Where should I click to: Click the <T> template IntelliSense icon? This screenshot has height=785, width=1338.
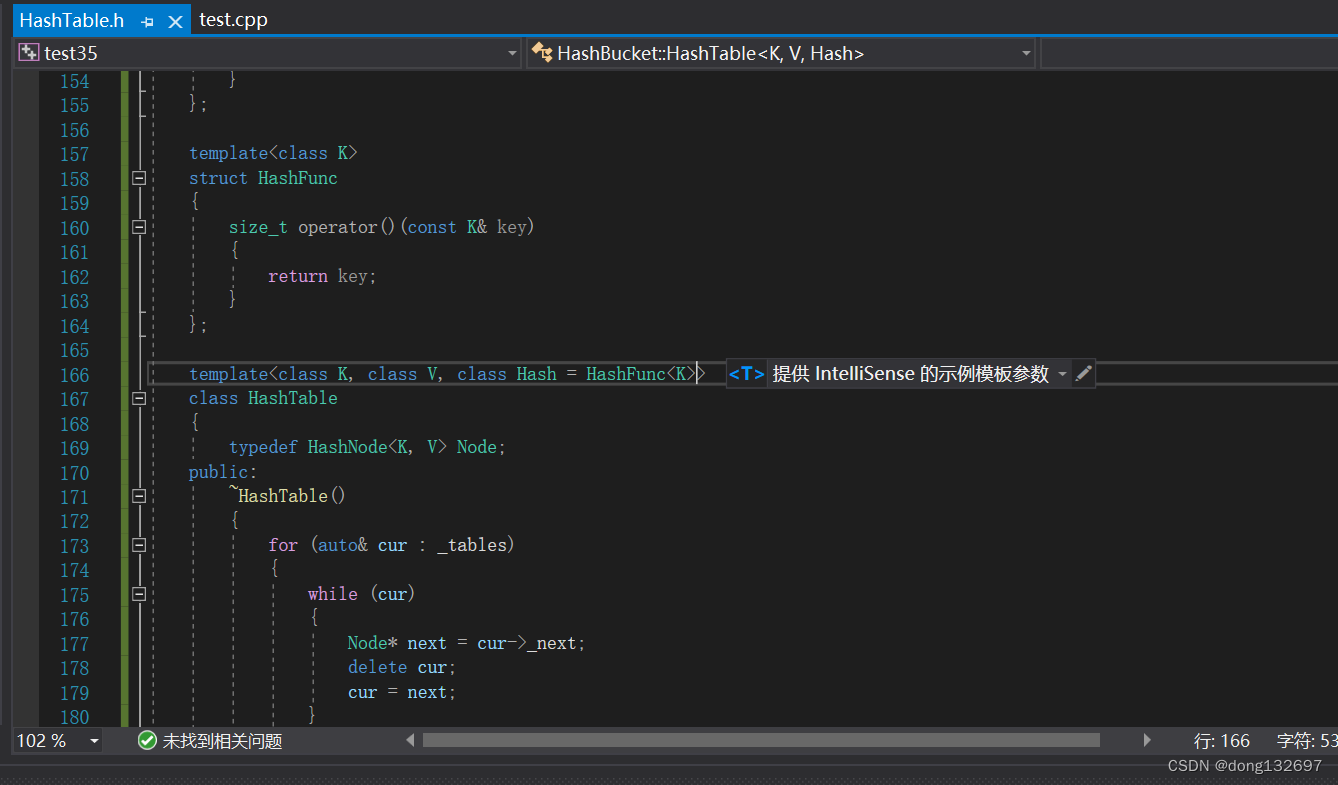point(747,374)
